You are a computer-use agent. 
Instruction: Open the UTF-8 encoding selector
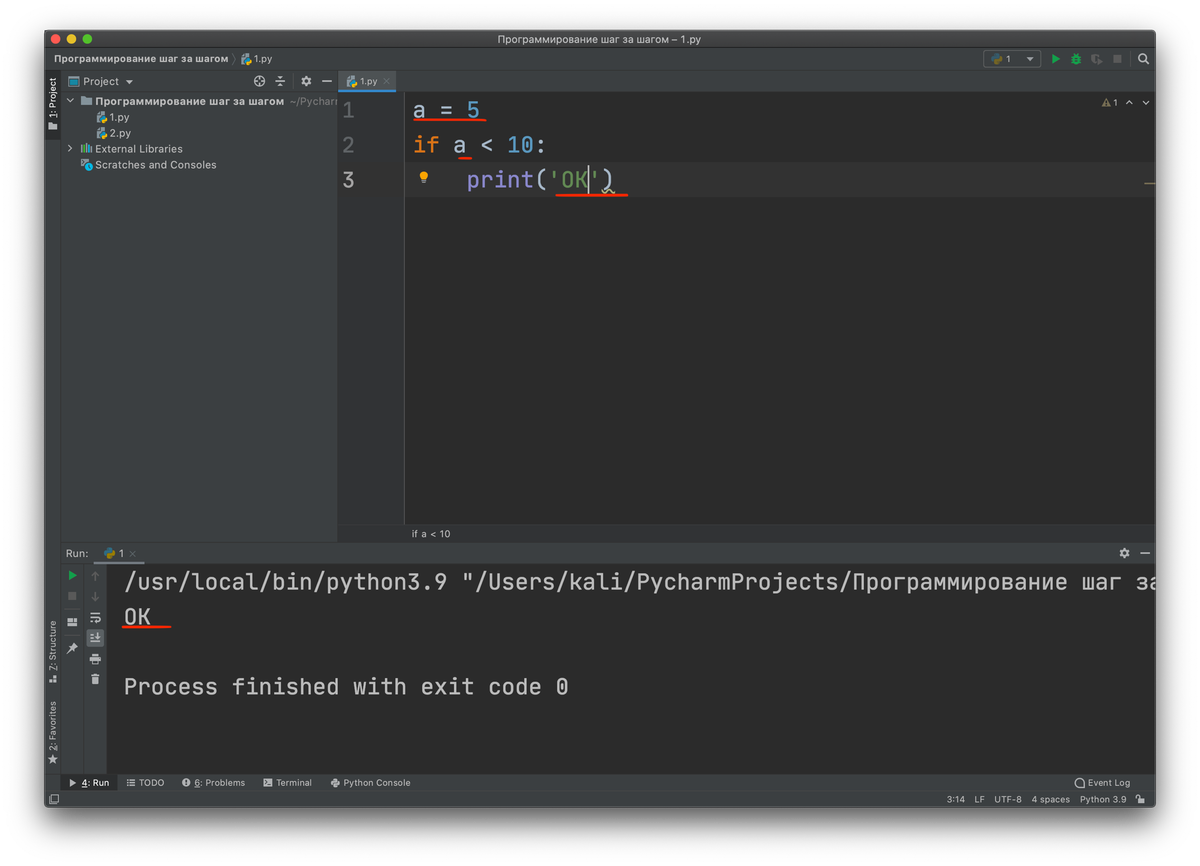pyautogui.click(x=1008, y=799)
